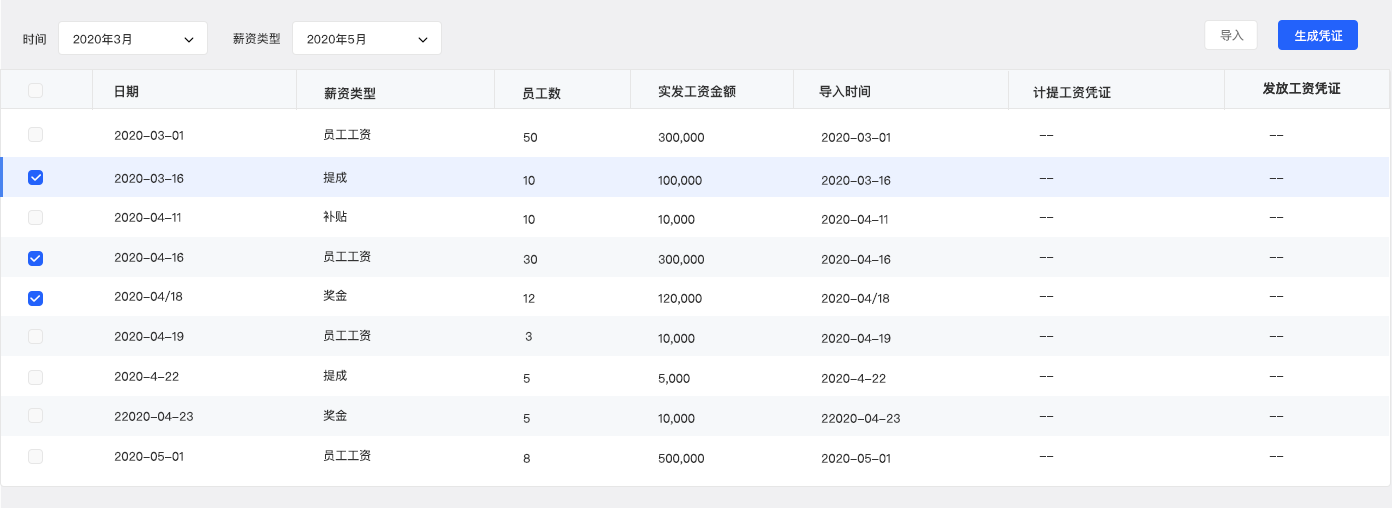Check the select-all checkbox in table header
The height and width of the screenshot is (508, 1392).
click(36, 91)
